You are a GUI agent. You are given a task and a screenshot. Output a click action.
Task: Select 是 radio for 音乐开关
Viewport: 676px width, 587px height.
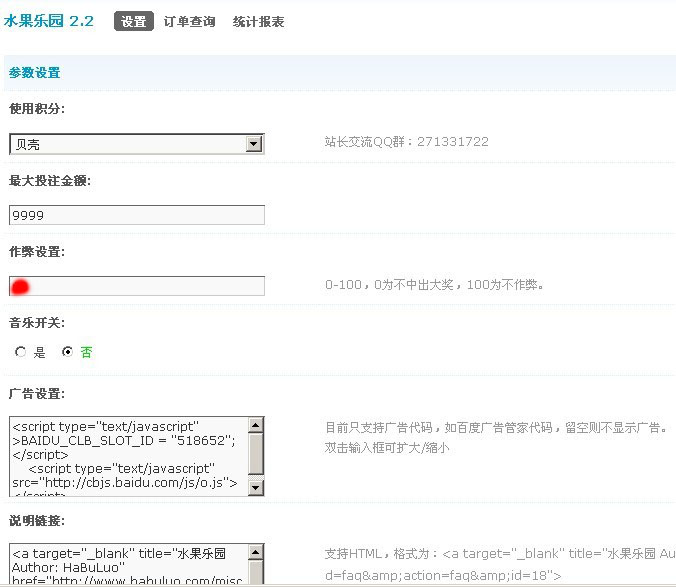coord(20,352)
